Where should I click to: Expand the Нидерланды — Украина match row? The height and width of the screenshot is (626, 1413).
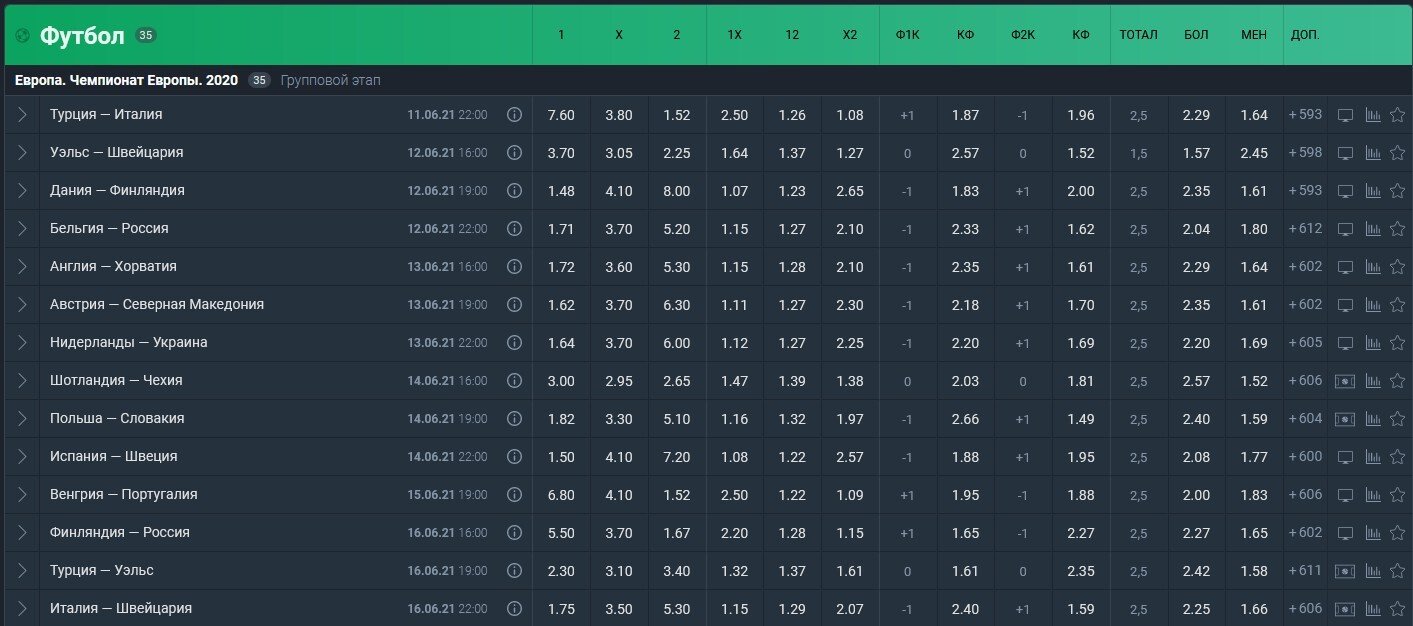pyautogui.click(x=22, y=343)
